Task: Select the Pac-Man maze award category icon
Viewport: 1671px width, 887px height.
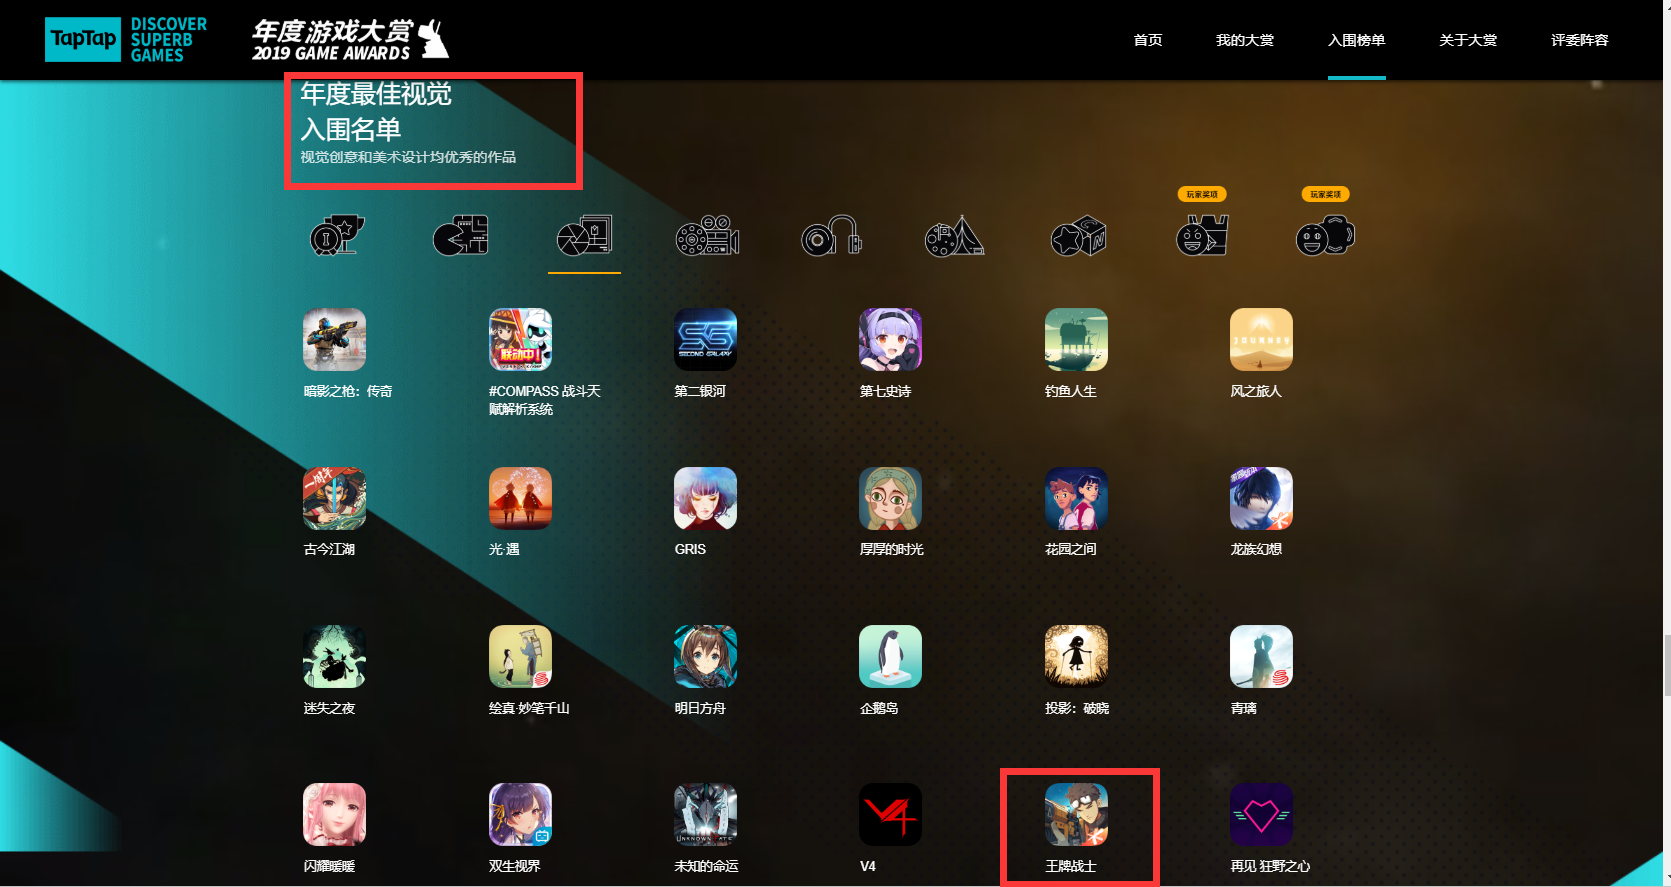Action: coord(461,236)
